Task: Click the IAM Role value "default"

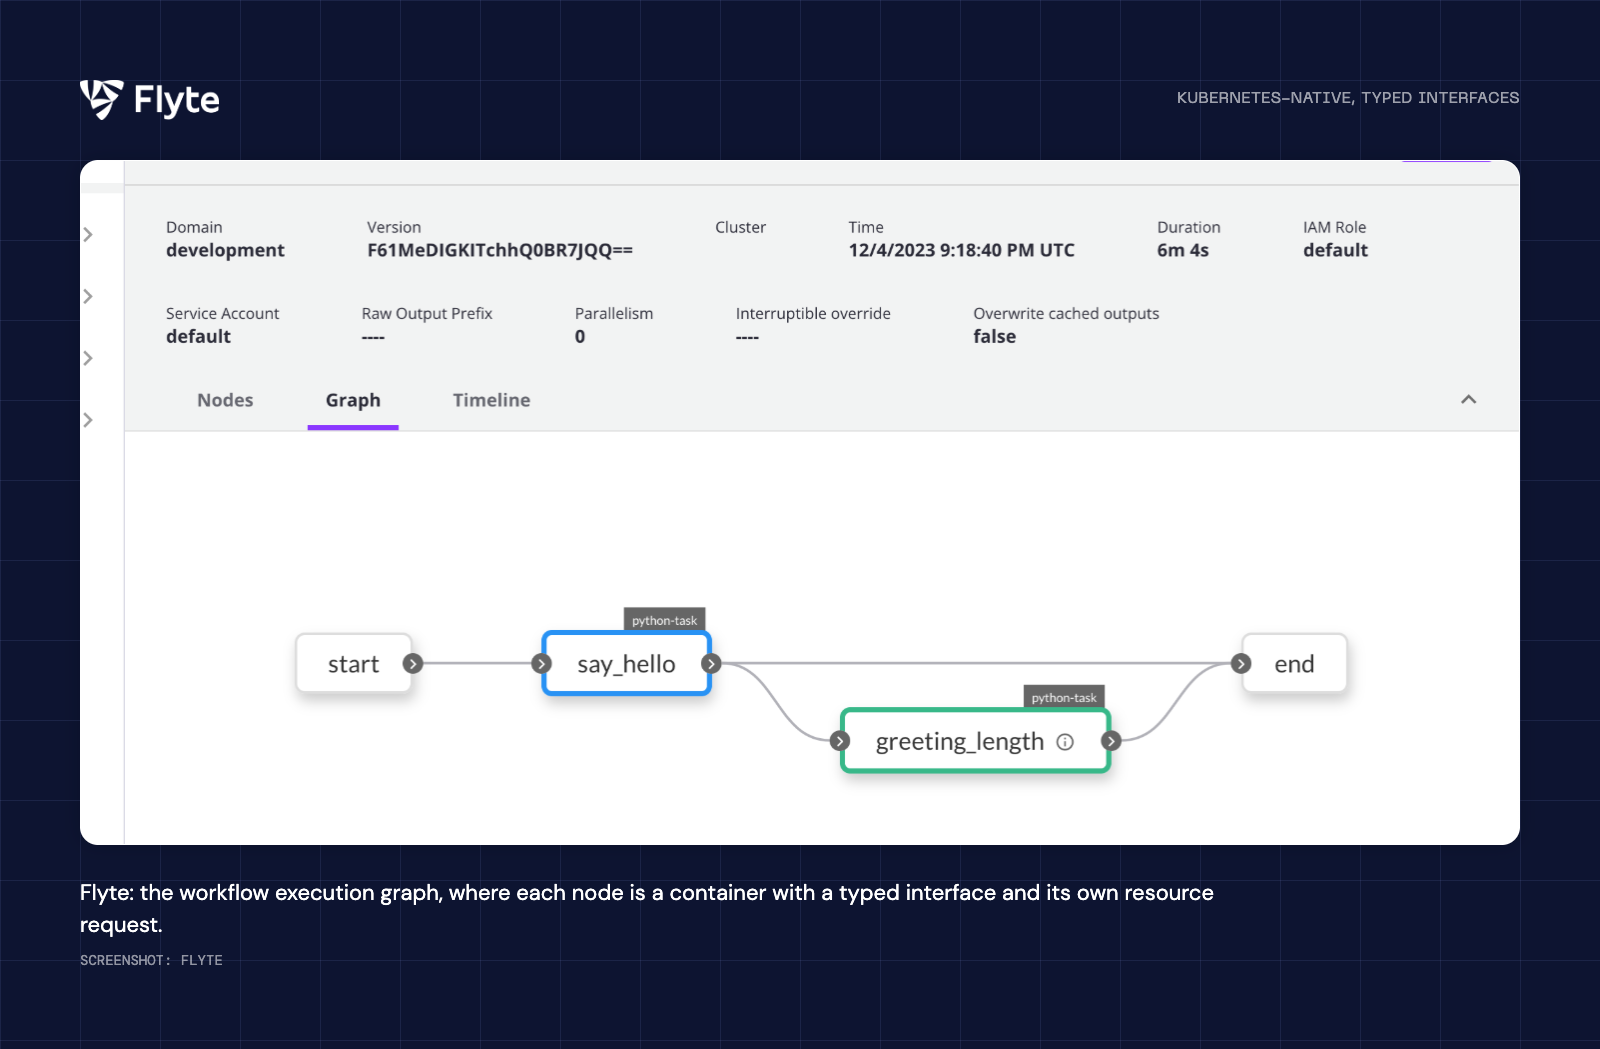Action: [1335, 250]
